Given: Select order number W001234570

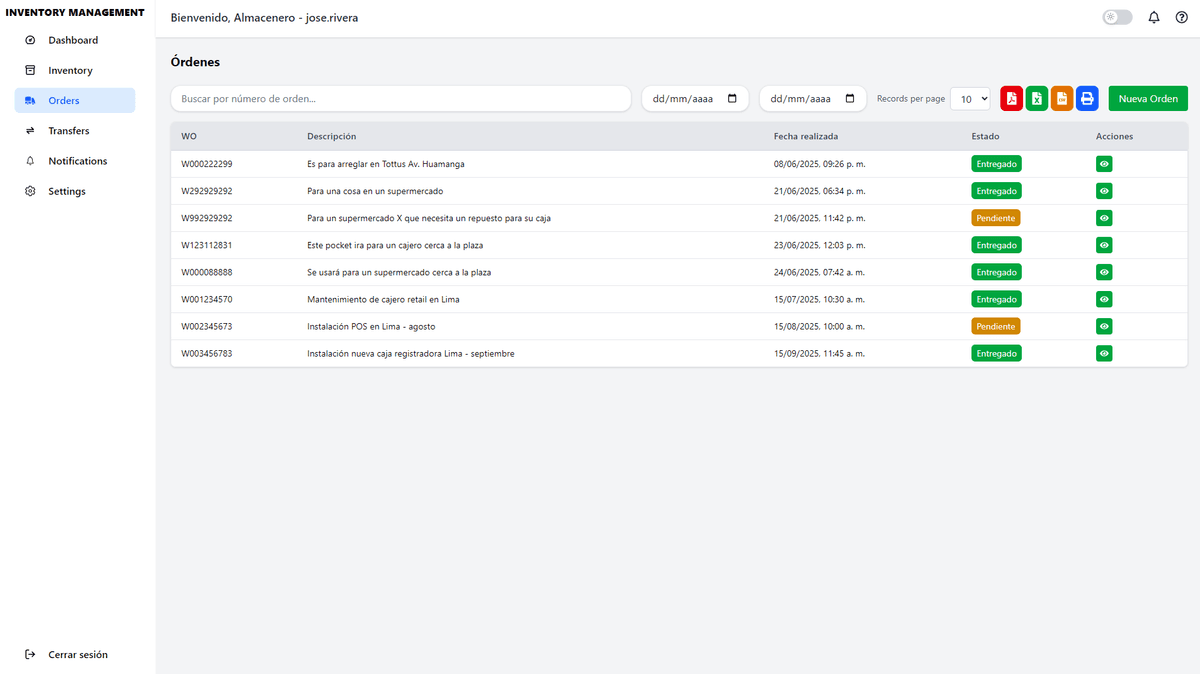Looking at the screenshot, I should coord(207,299).
